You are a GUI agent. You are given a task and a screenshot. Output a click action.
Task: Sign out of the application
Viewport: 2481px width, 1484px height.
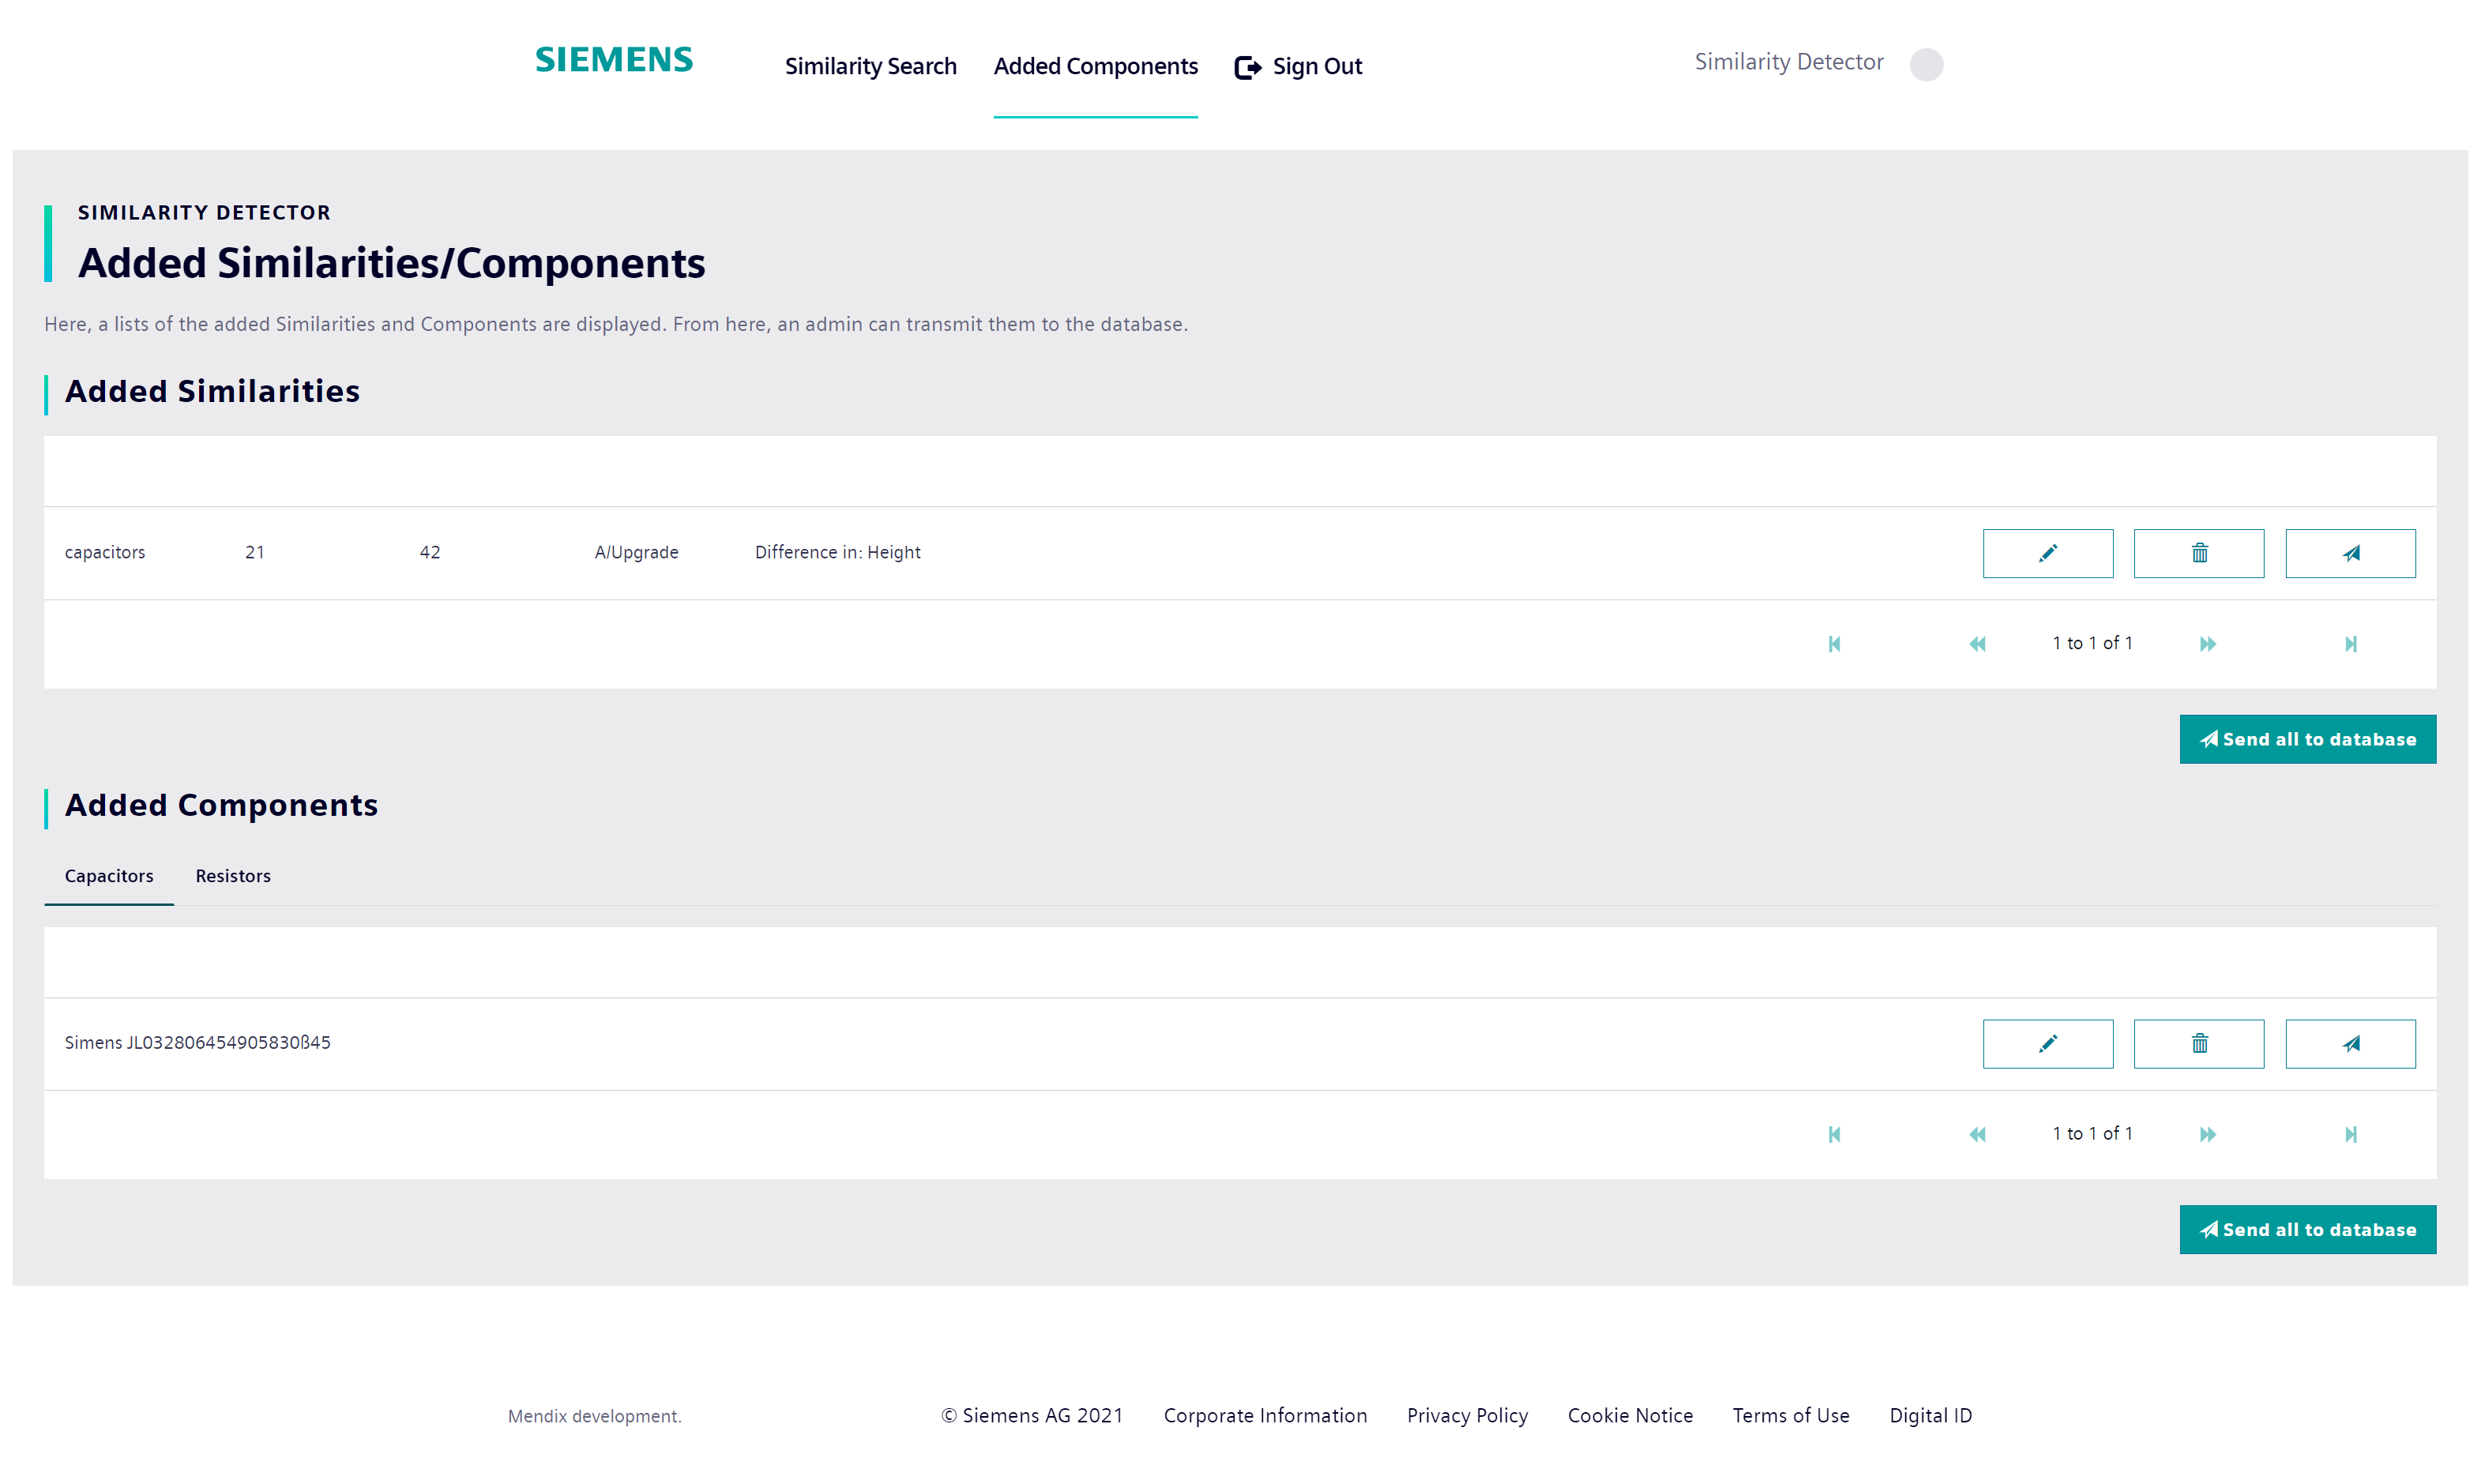click(x=1298, y=66)
